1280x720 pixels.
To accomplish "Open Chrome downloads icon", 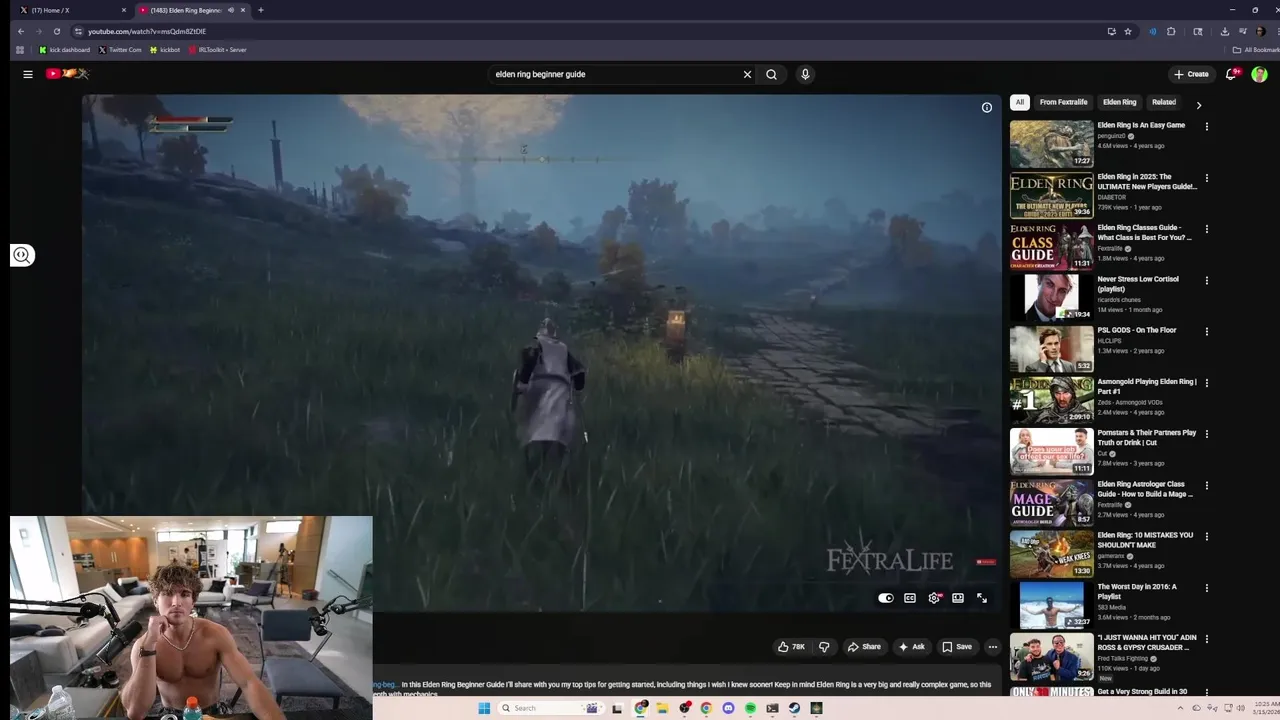I will tap(1224, 31).
